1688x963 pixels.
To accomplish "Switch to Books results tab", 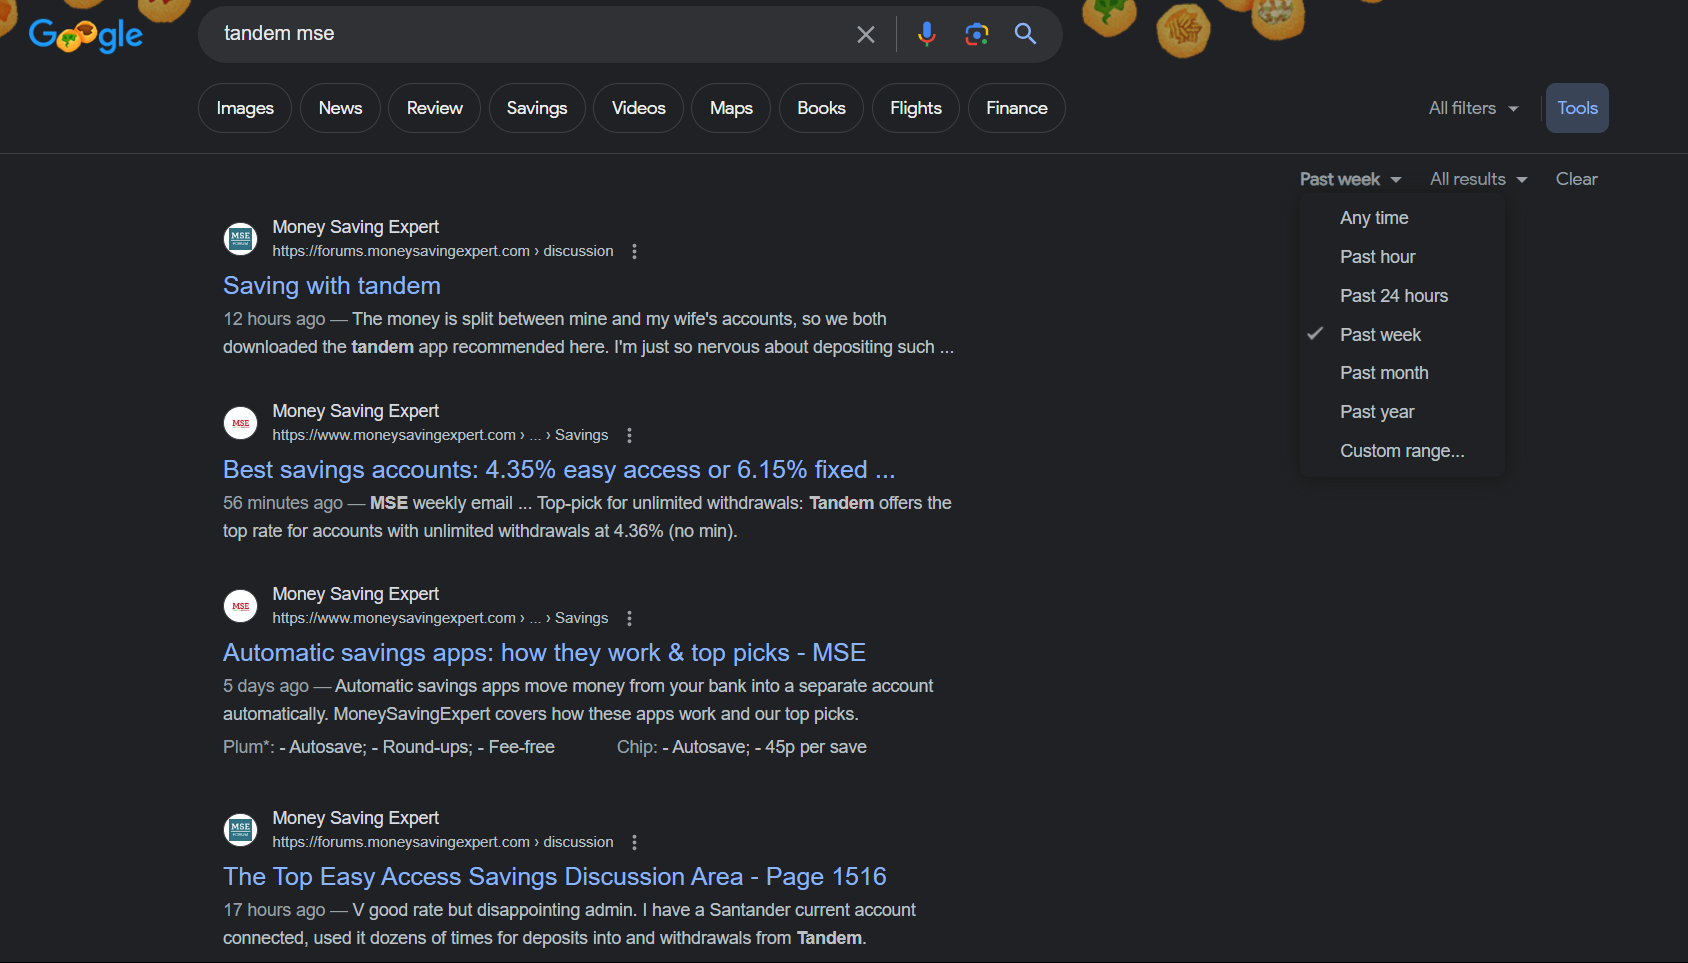I will pyautogui.click(x=821, y=108).
